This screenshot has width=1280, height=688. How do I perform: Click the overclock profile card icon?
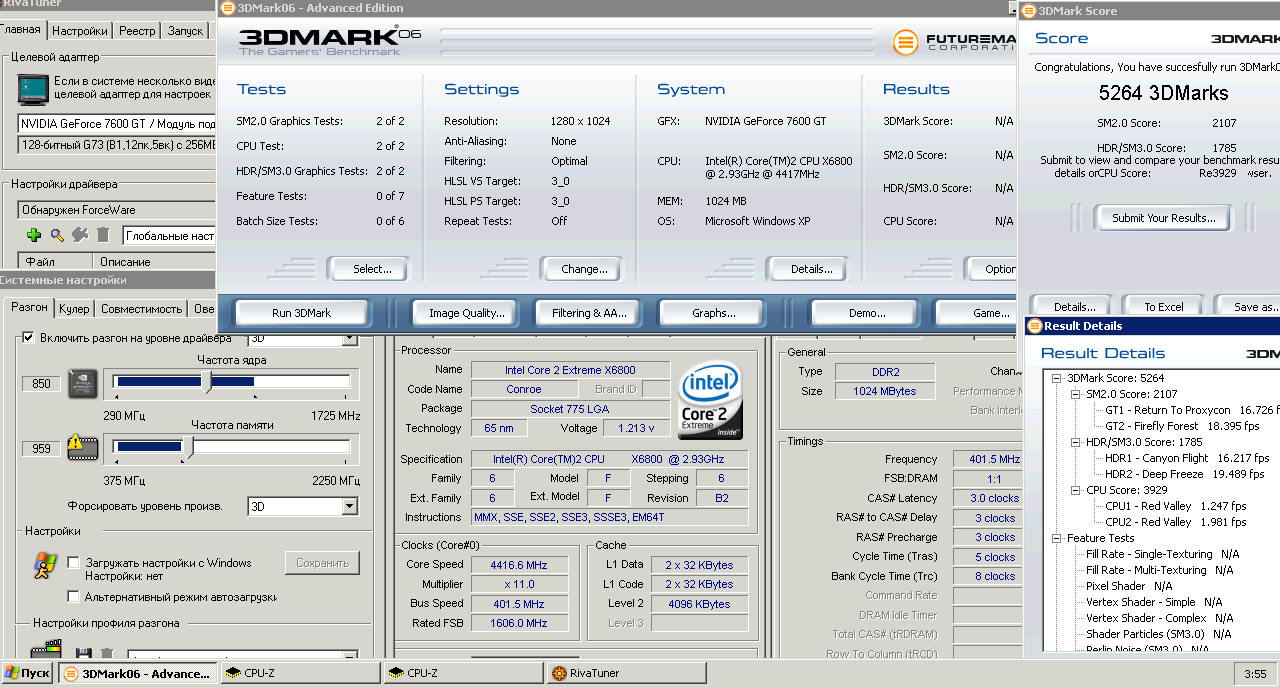coord(46,650)
